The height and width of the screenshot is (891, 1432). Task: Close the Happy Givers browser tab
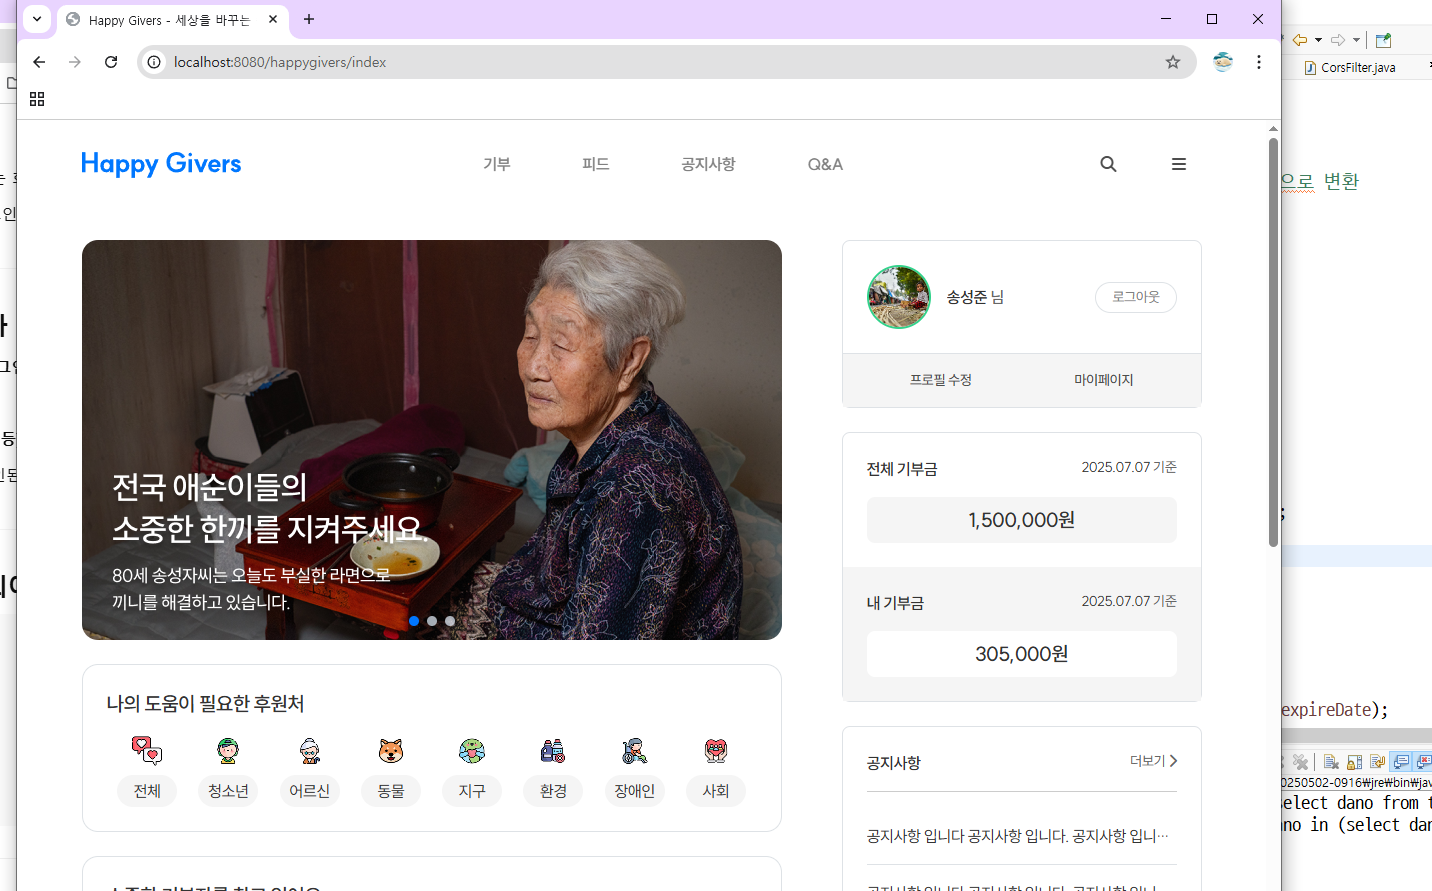[273, 19]
